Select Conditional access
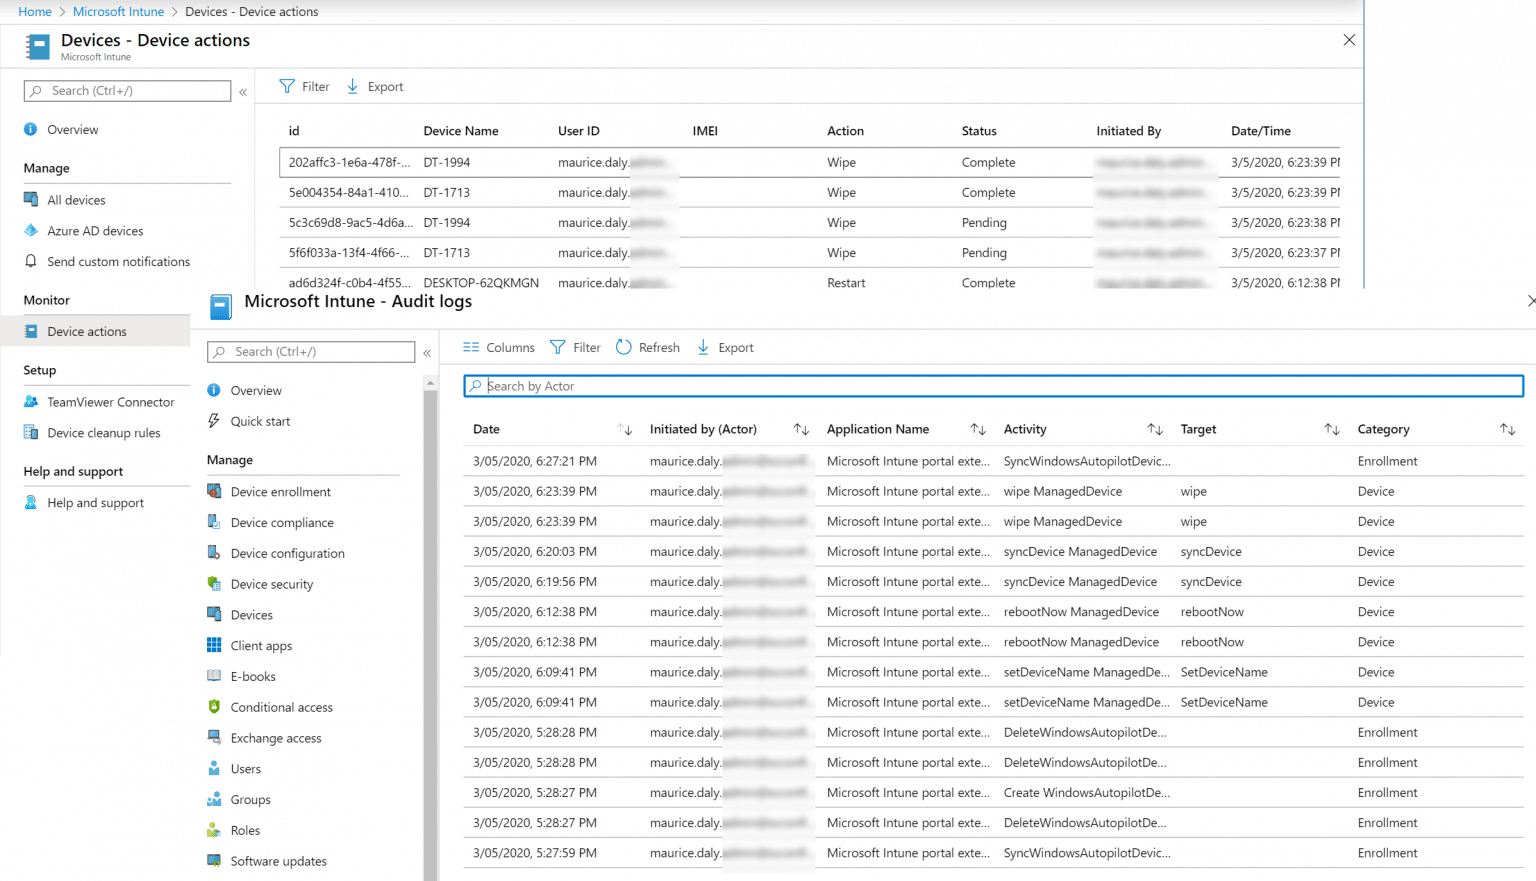The image size is (1536, 881). (281, 707)
